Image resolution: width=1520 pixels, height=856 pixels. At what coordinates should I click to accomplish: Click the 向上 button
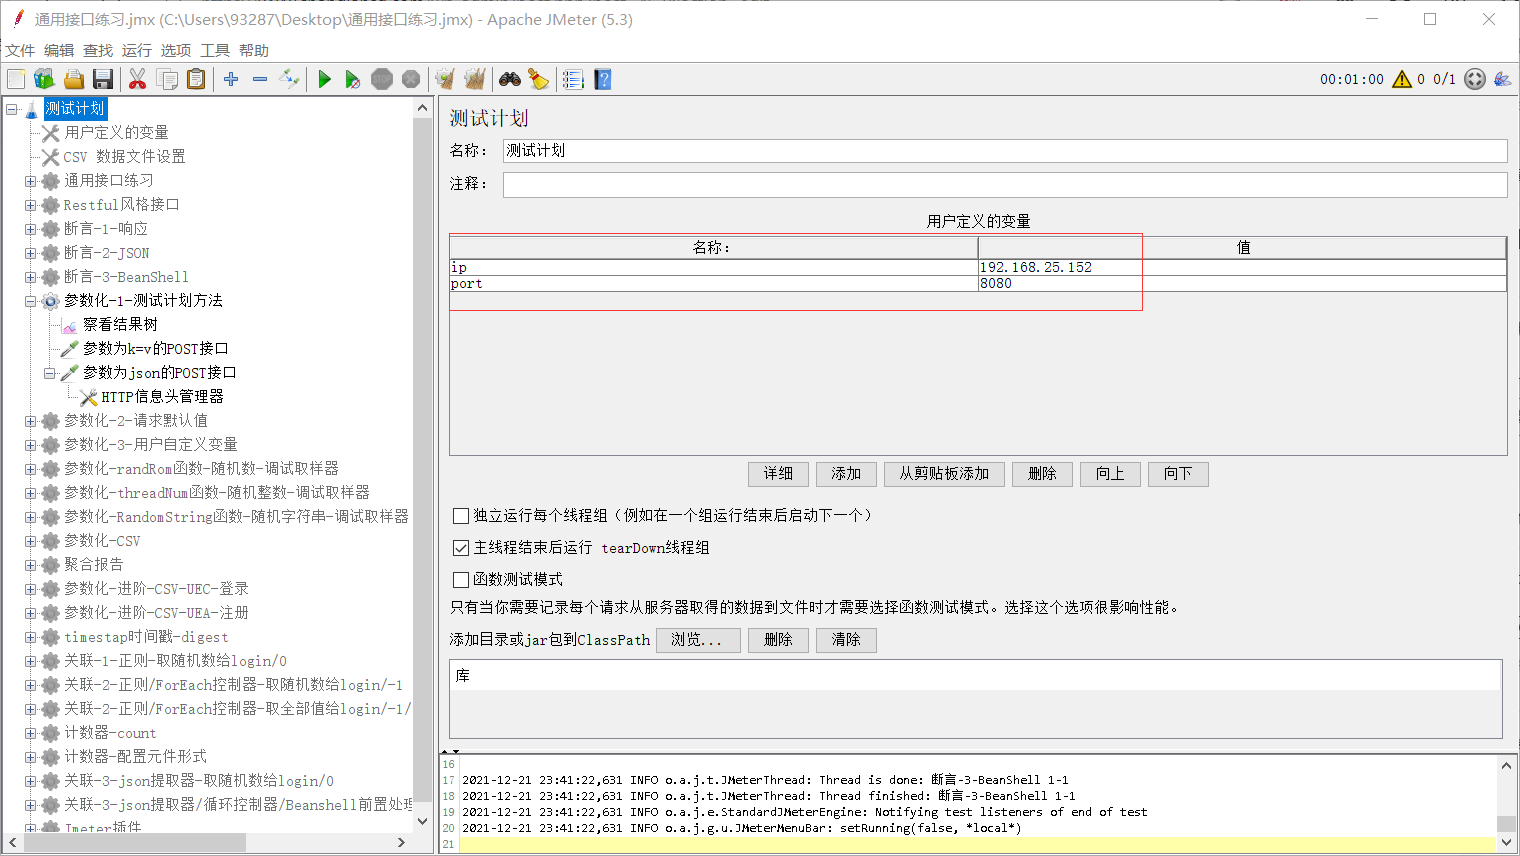tap(1110, 474)
